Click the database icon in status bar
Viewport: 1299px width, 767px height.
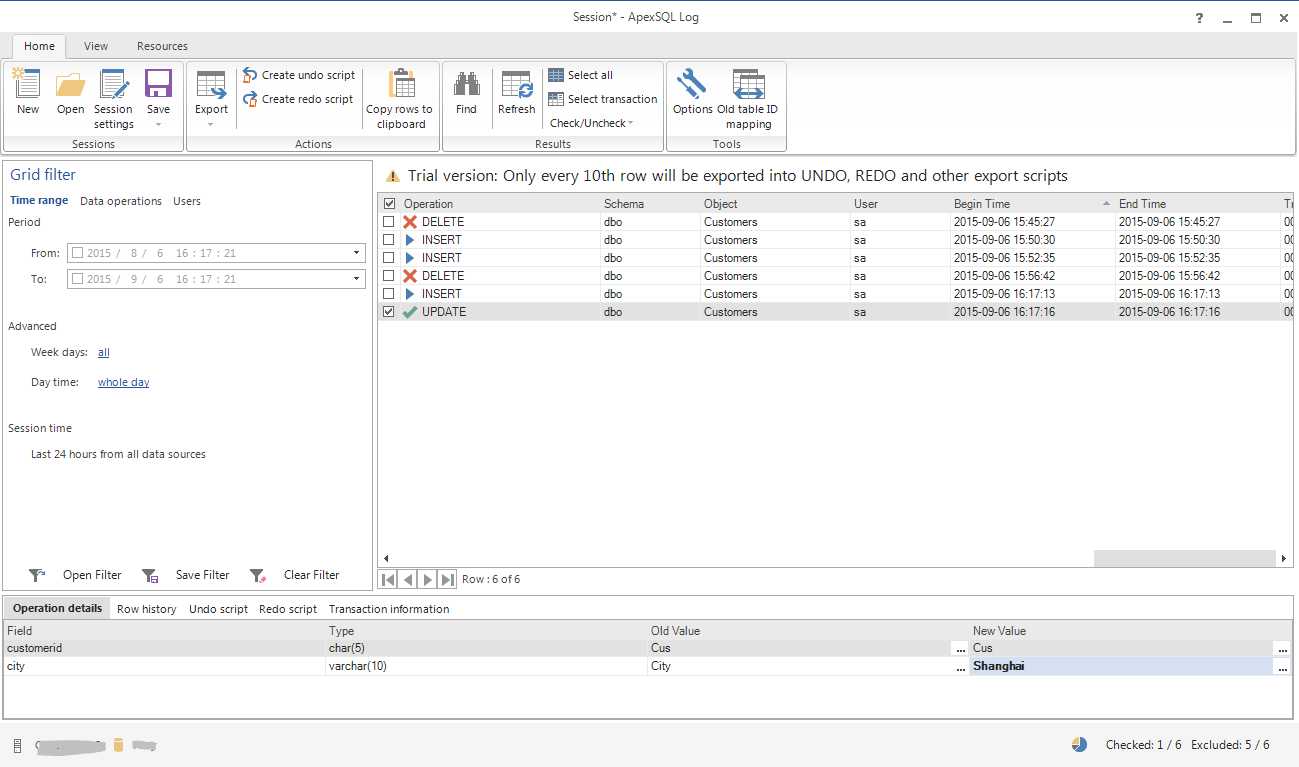118,745
